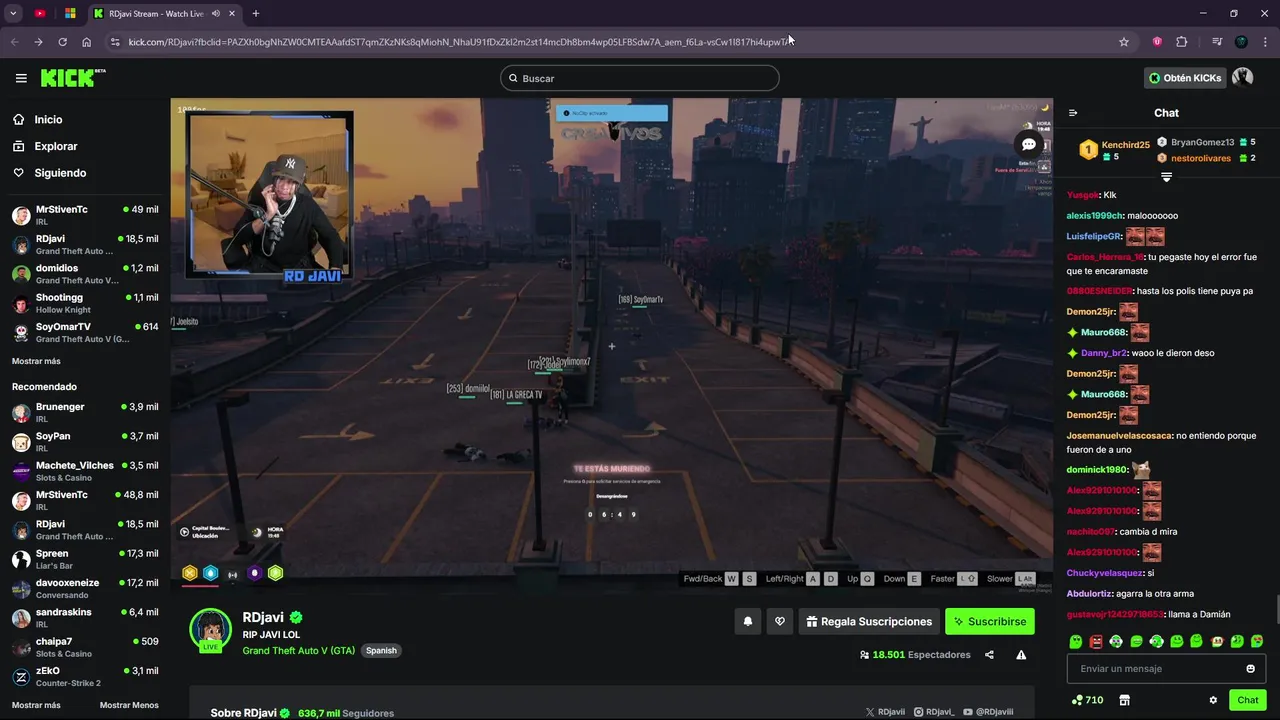
Task: Open recommended channel Brunenger
Action: coord(85,412)
